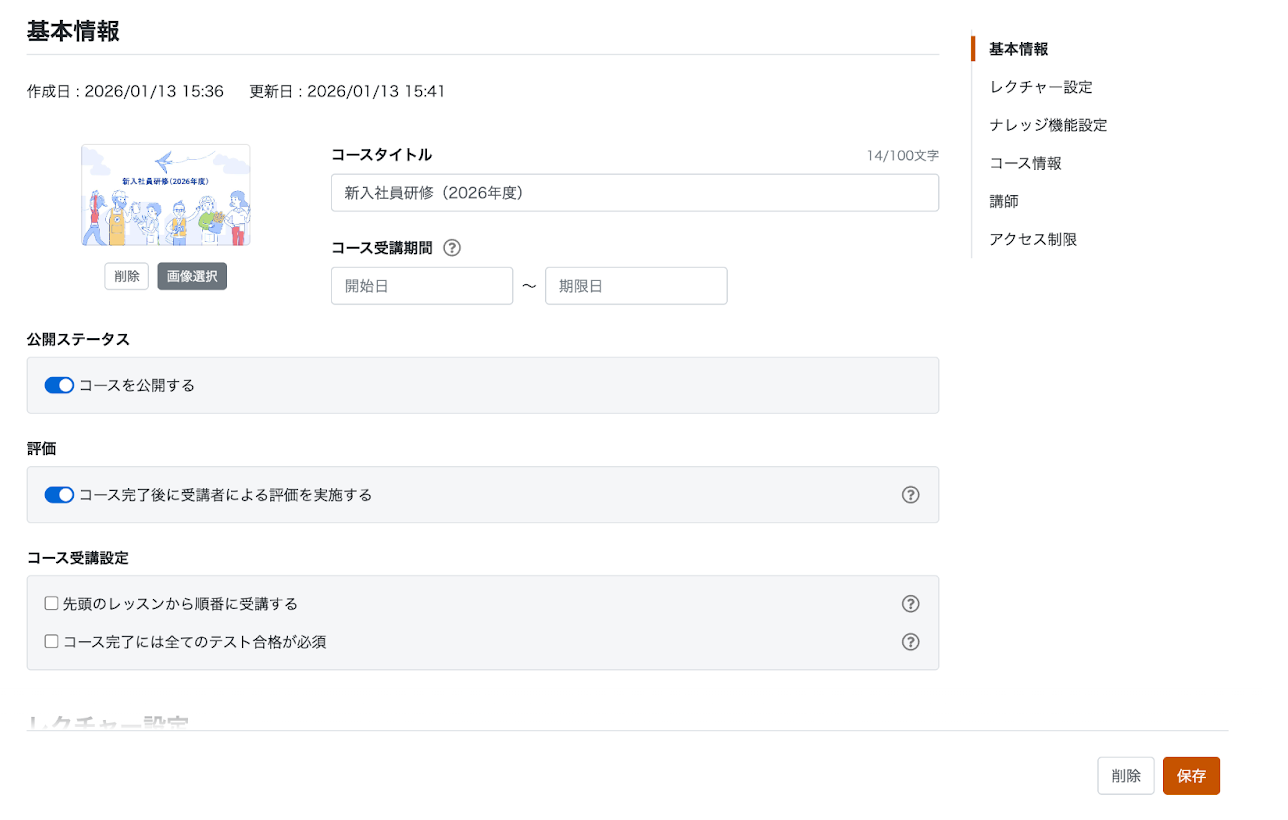1288x820 pixels.
Task: Check コース完了には全てのテスト合格が必須 checkbox
Action: coord(52,642)
